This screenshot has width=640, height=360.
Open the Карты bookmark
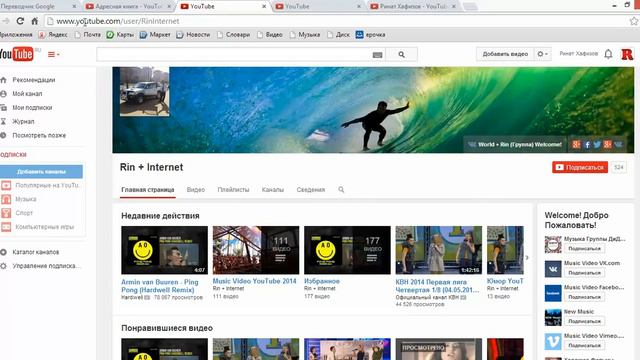[x=120, y=35]
